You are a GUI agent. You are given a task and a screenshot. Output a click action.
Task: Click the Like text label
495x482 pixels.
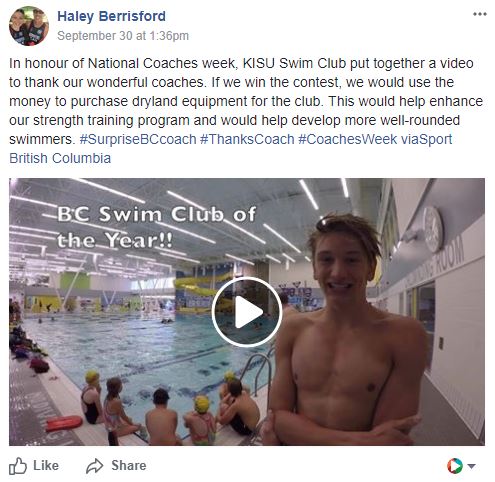pos(46,465)
